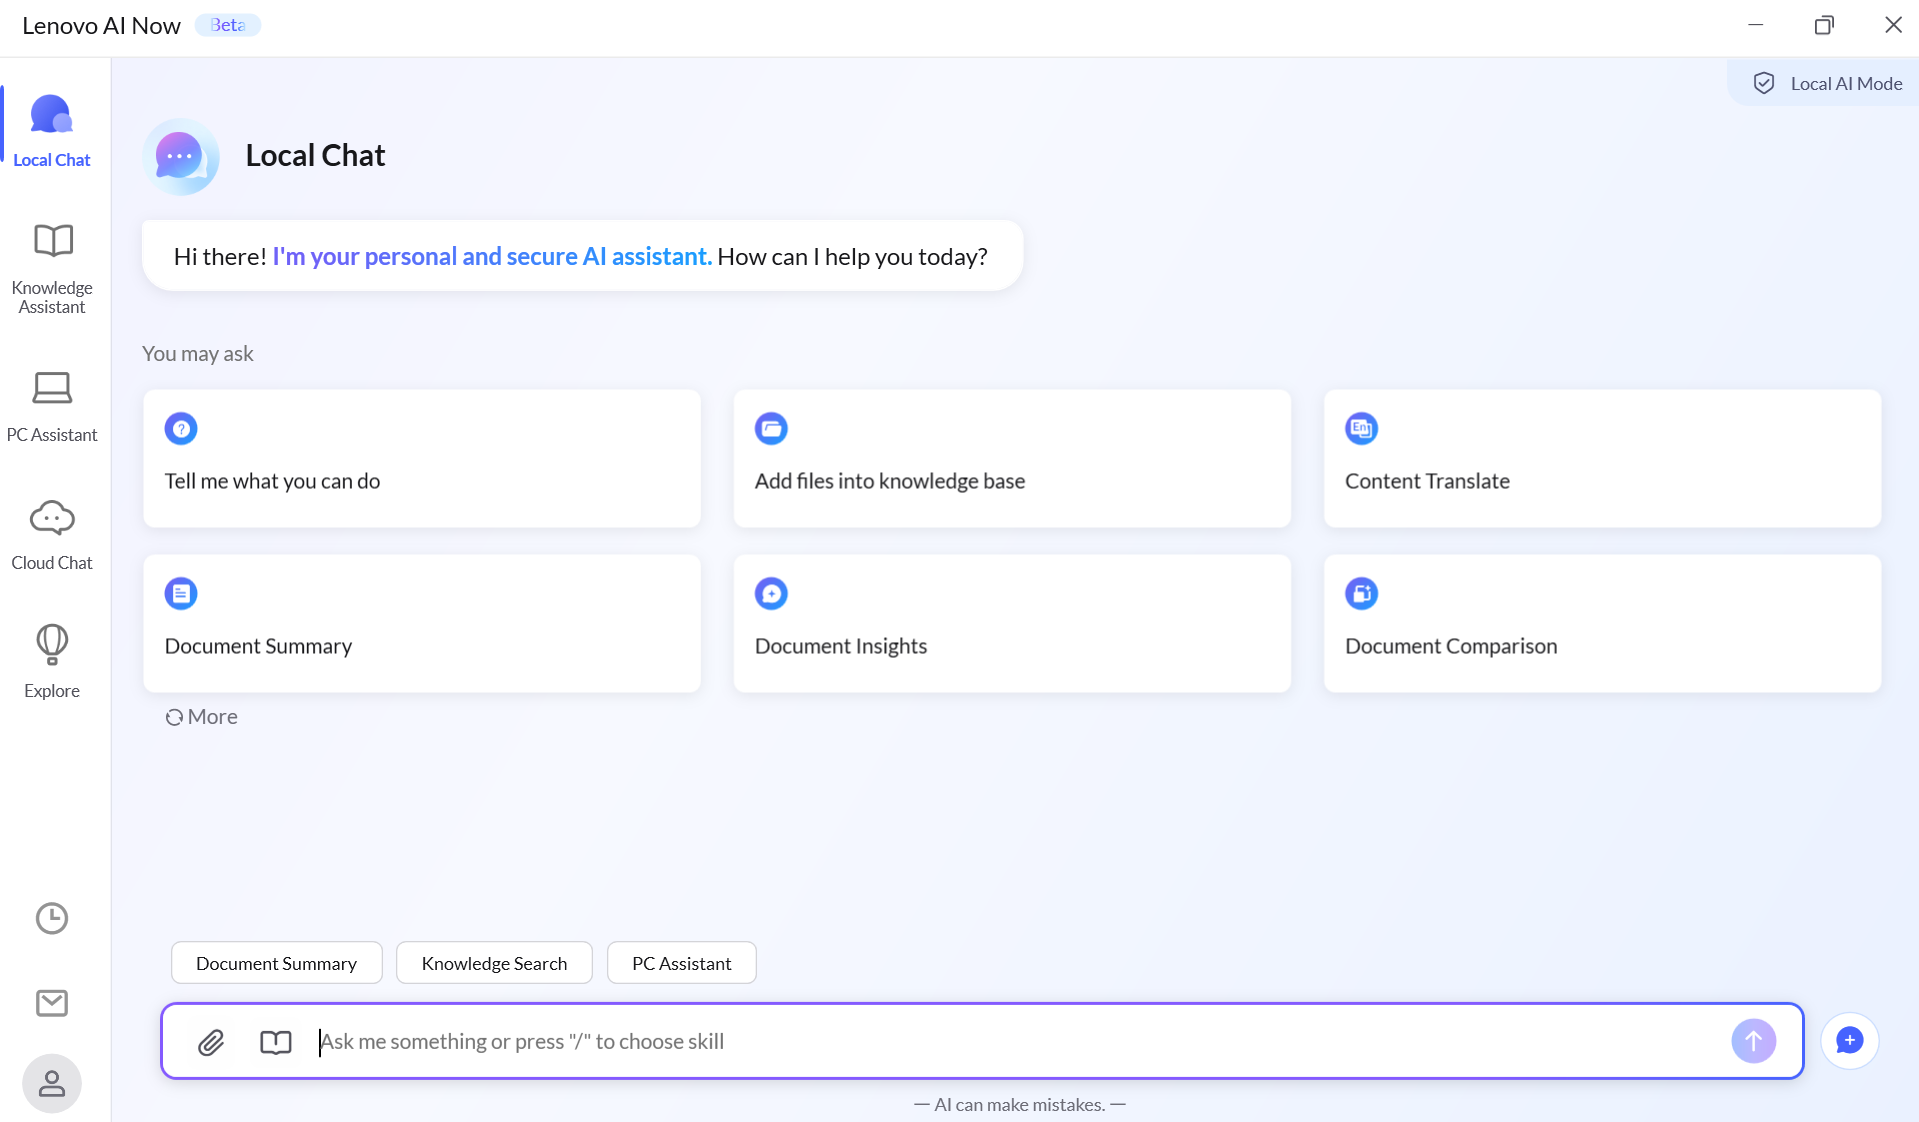This screenshot has height=1122, width=1919.
Task: Click the Local AI Mode shield indicator
Action: tap(1826, 84)
